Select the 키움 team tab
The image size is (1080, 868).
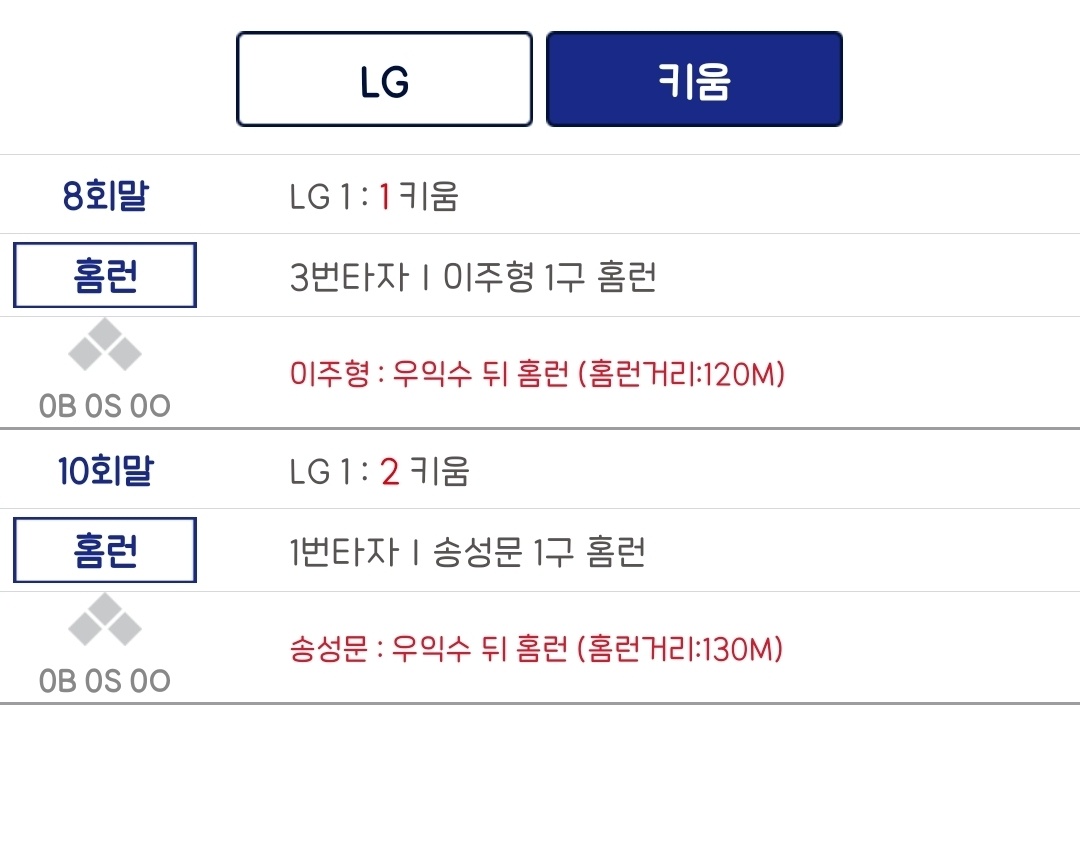coord(694,80)
